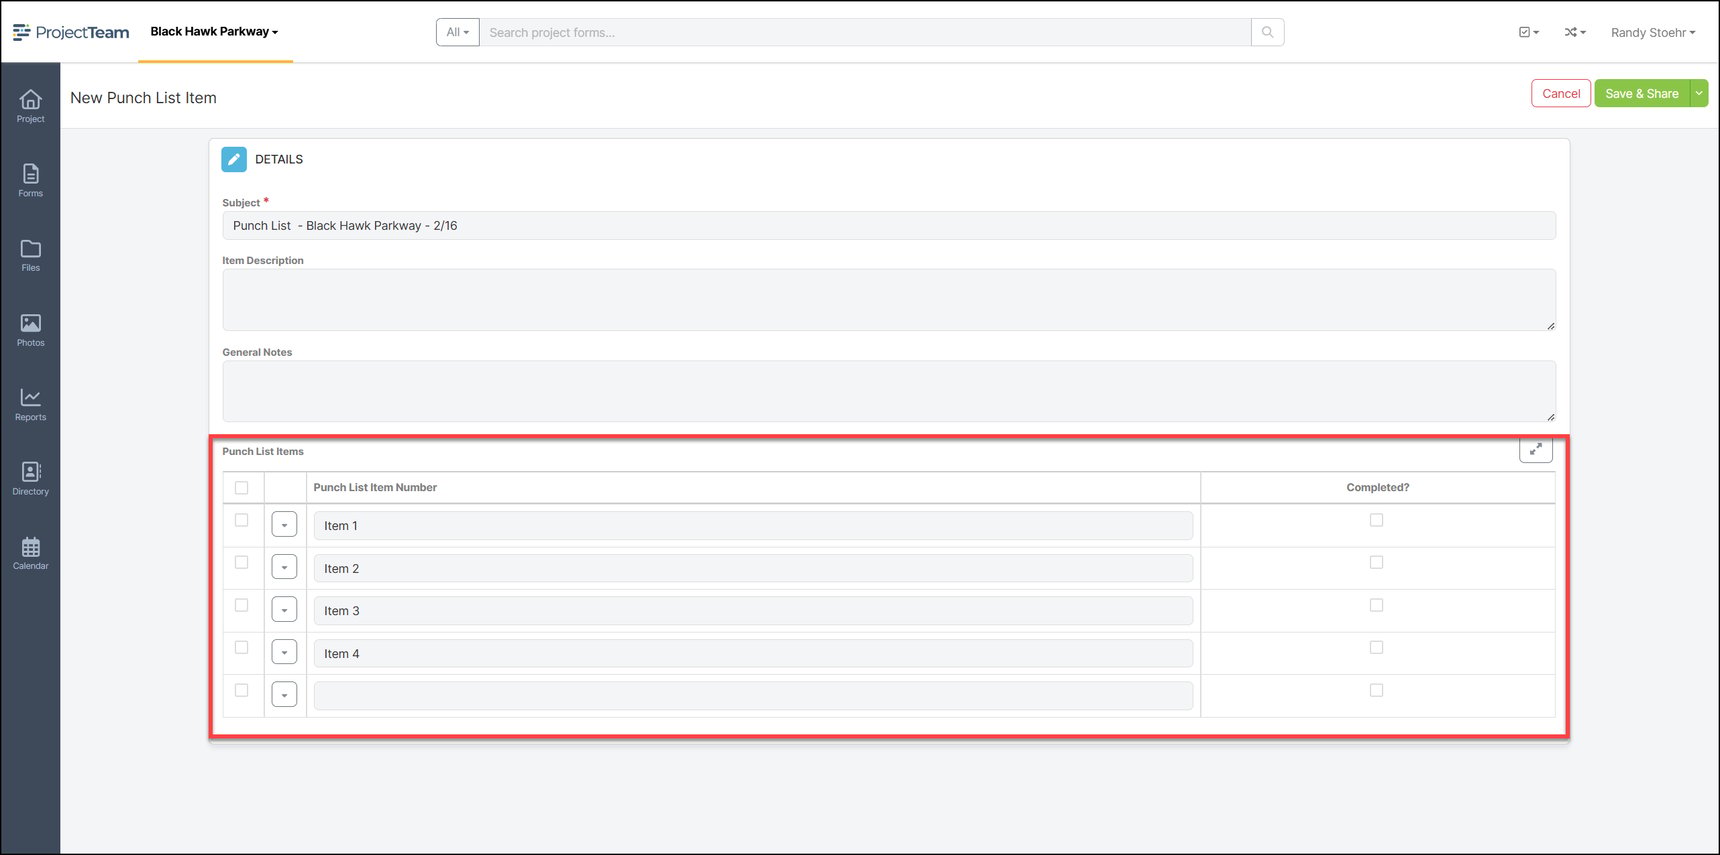The image size is (1720, 855).
Task: Mark Item 2 as Completed
Action: click(x=1376, y=562)
